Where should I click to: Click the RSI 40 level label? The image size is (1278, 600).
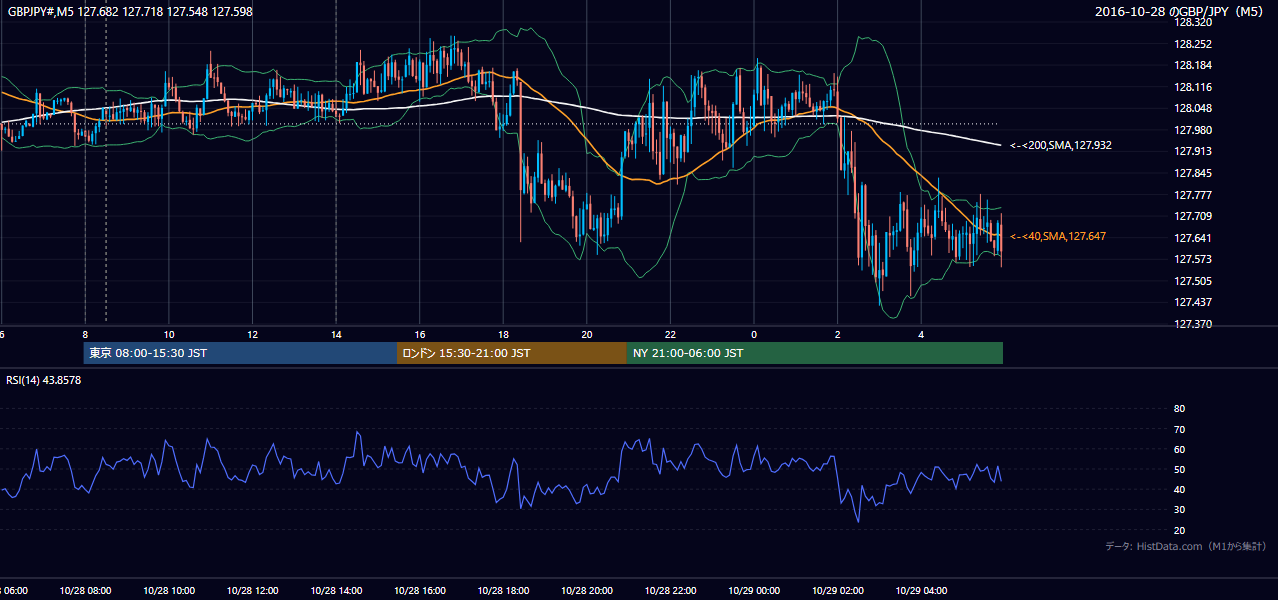click(x=1179, y=489)
